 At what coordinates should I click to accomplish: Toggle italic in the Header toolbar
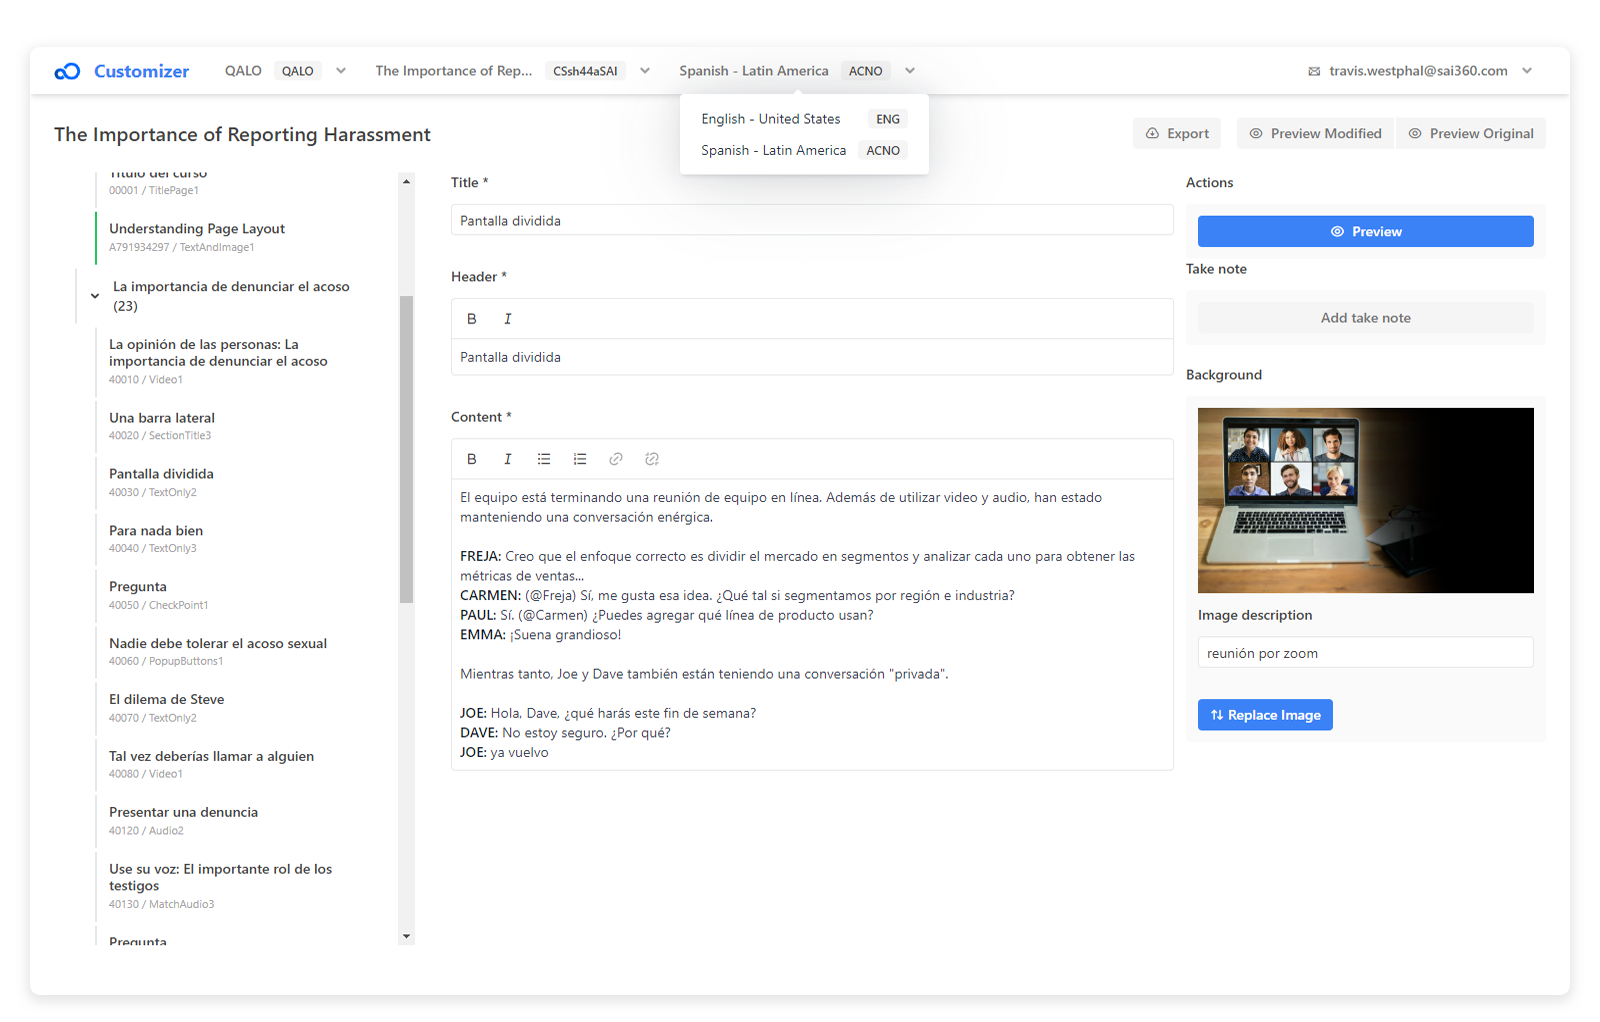point(508,319)
